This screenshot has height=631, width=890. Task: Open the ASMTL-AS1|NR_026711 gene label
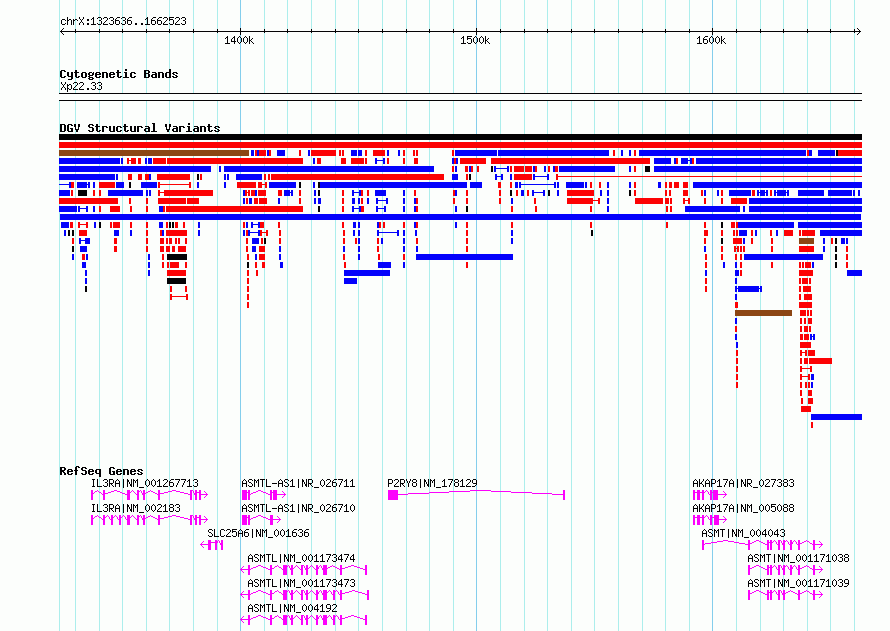click(x=298, y=483)
